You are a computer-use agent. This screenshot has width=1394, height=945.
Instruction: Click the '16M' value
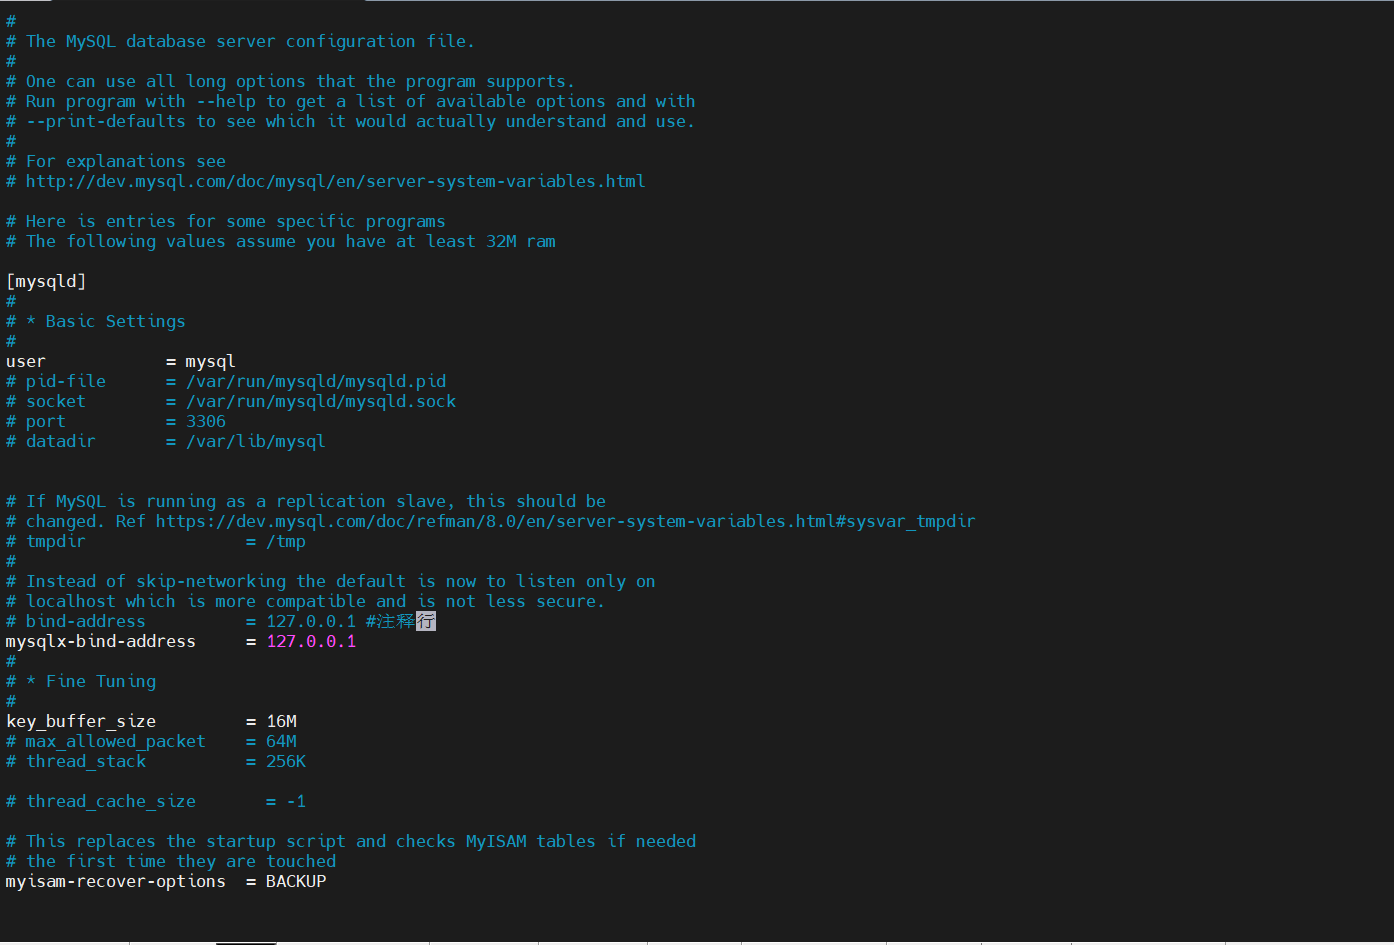[281, 721]
